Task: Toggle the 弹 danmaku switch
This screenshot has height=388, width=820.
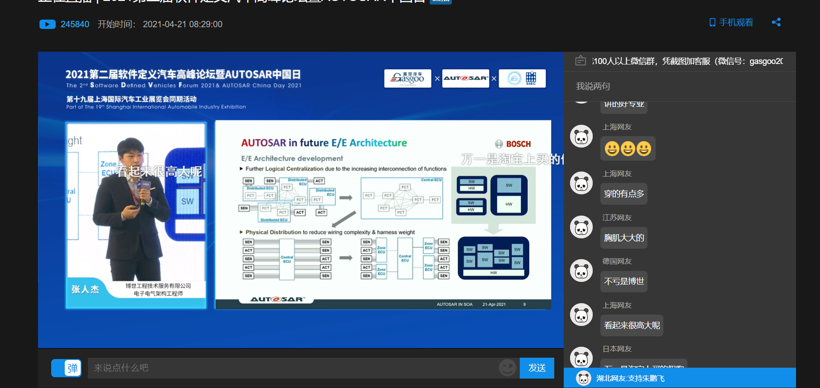Action: 66,368
